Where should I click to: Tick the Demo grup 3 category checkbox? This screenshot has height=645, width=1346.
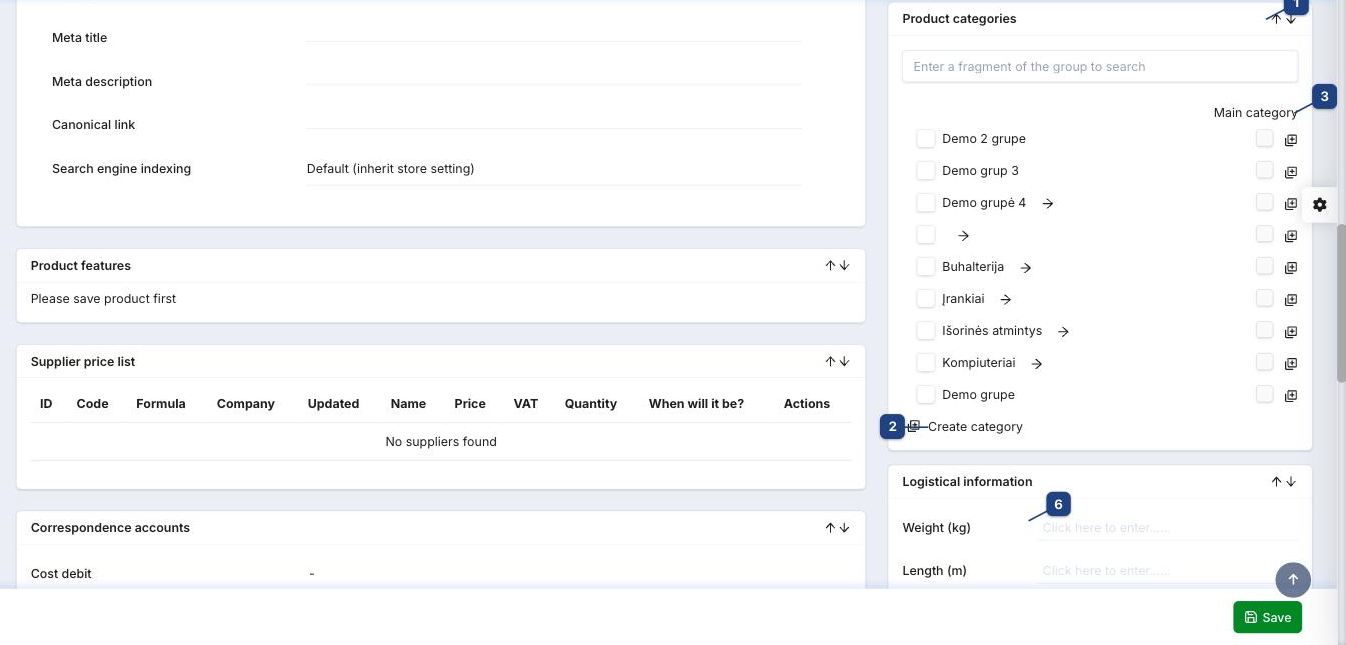click(x=926, y=170)
